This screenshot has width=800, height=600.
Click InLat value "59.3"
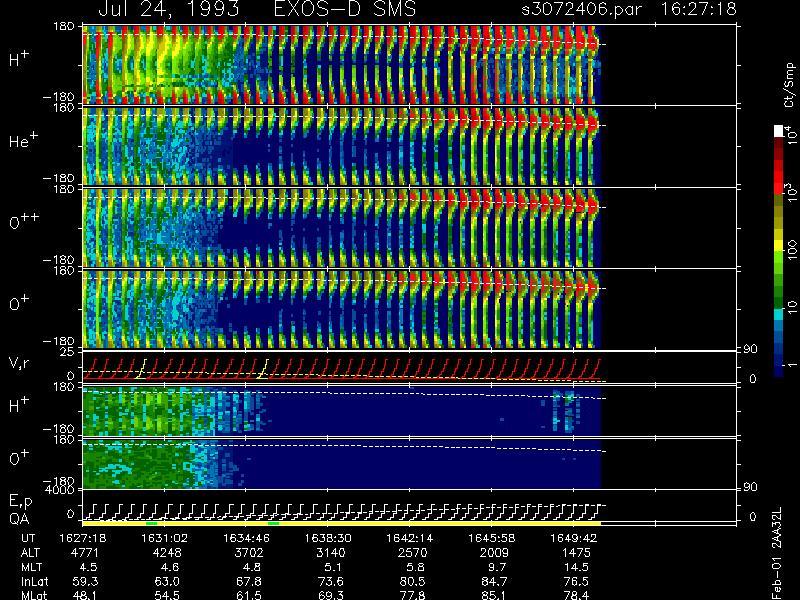click(85, 581)
